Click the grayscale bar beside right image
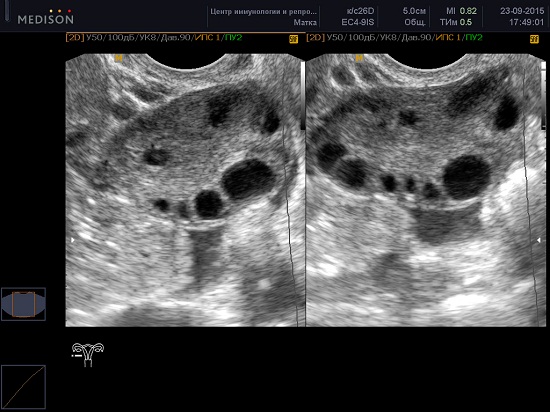This screenshot has width=550, height=412. pyautogui.click(x=543, y=95)
